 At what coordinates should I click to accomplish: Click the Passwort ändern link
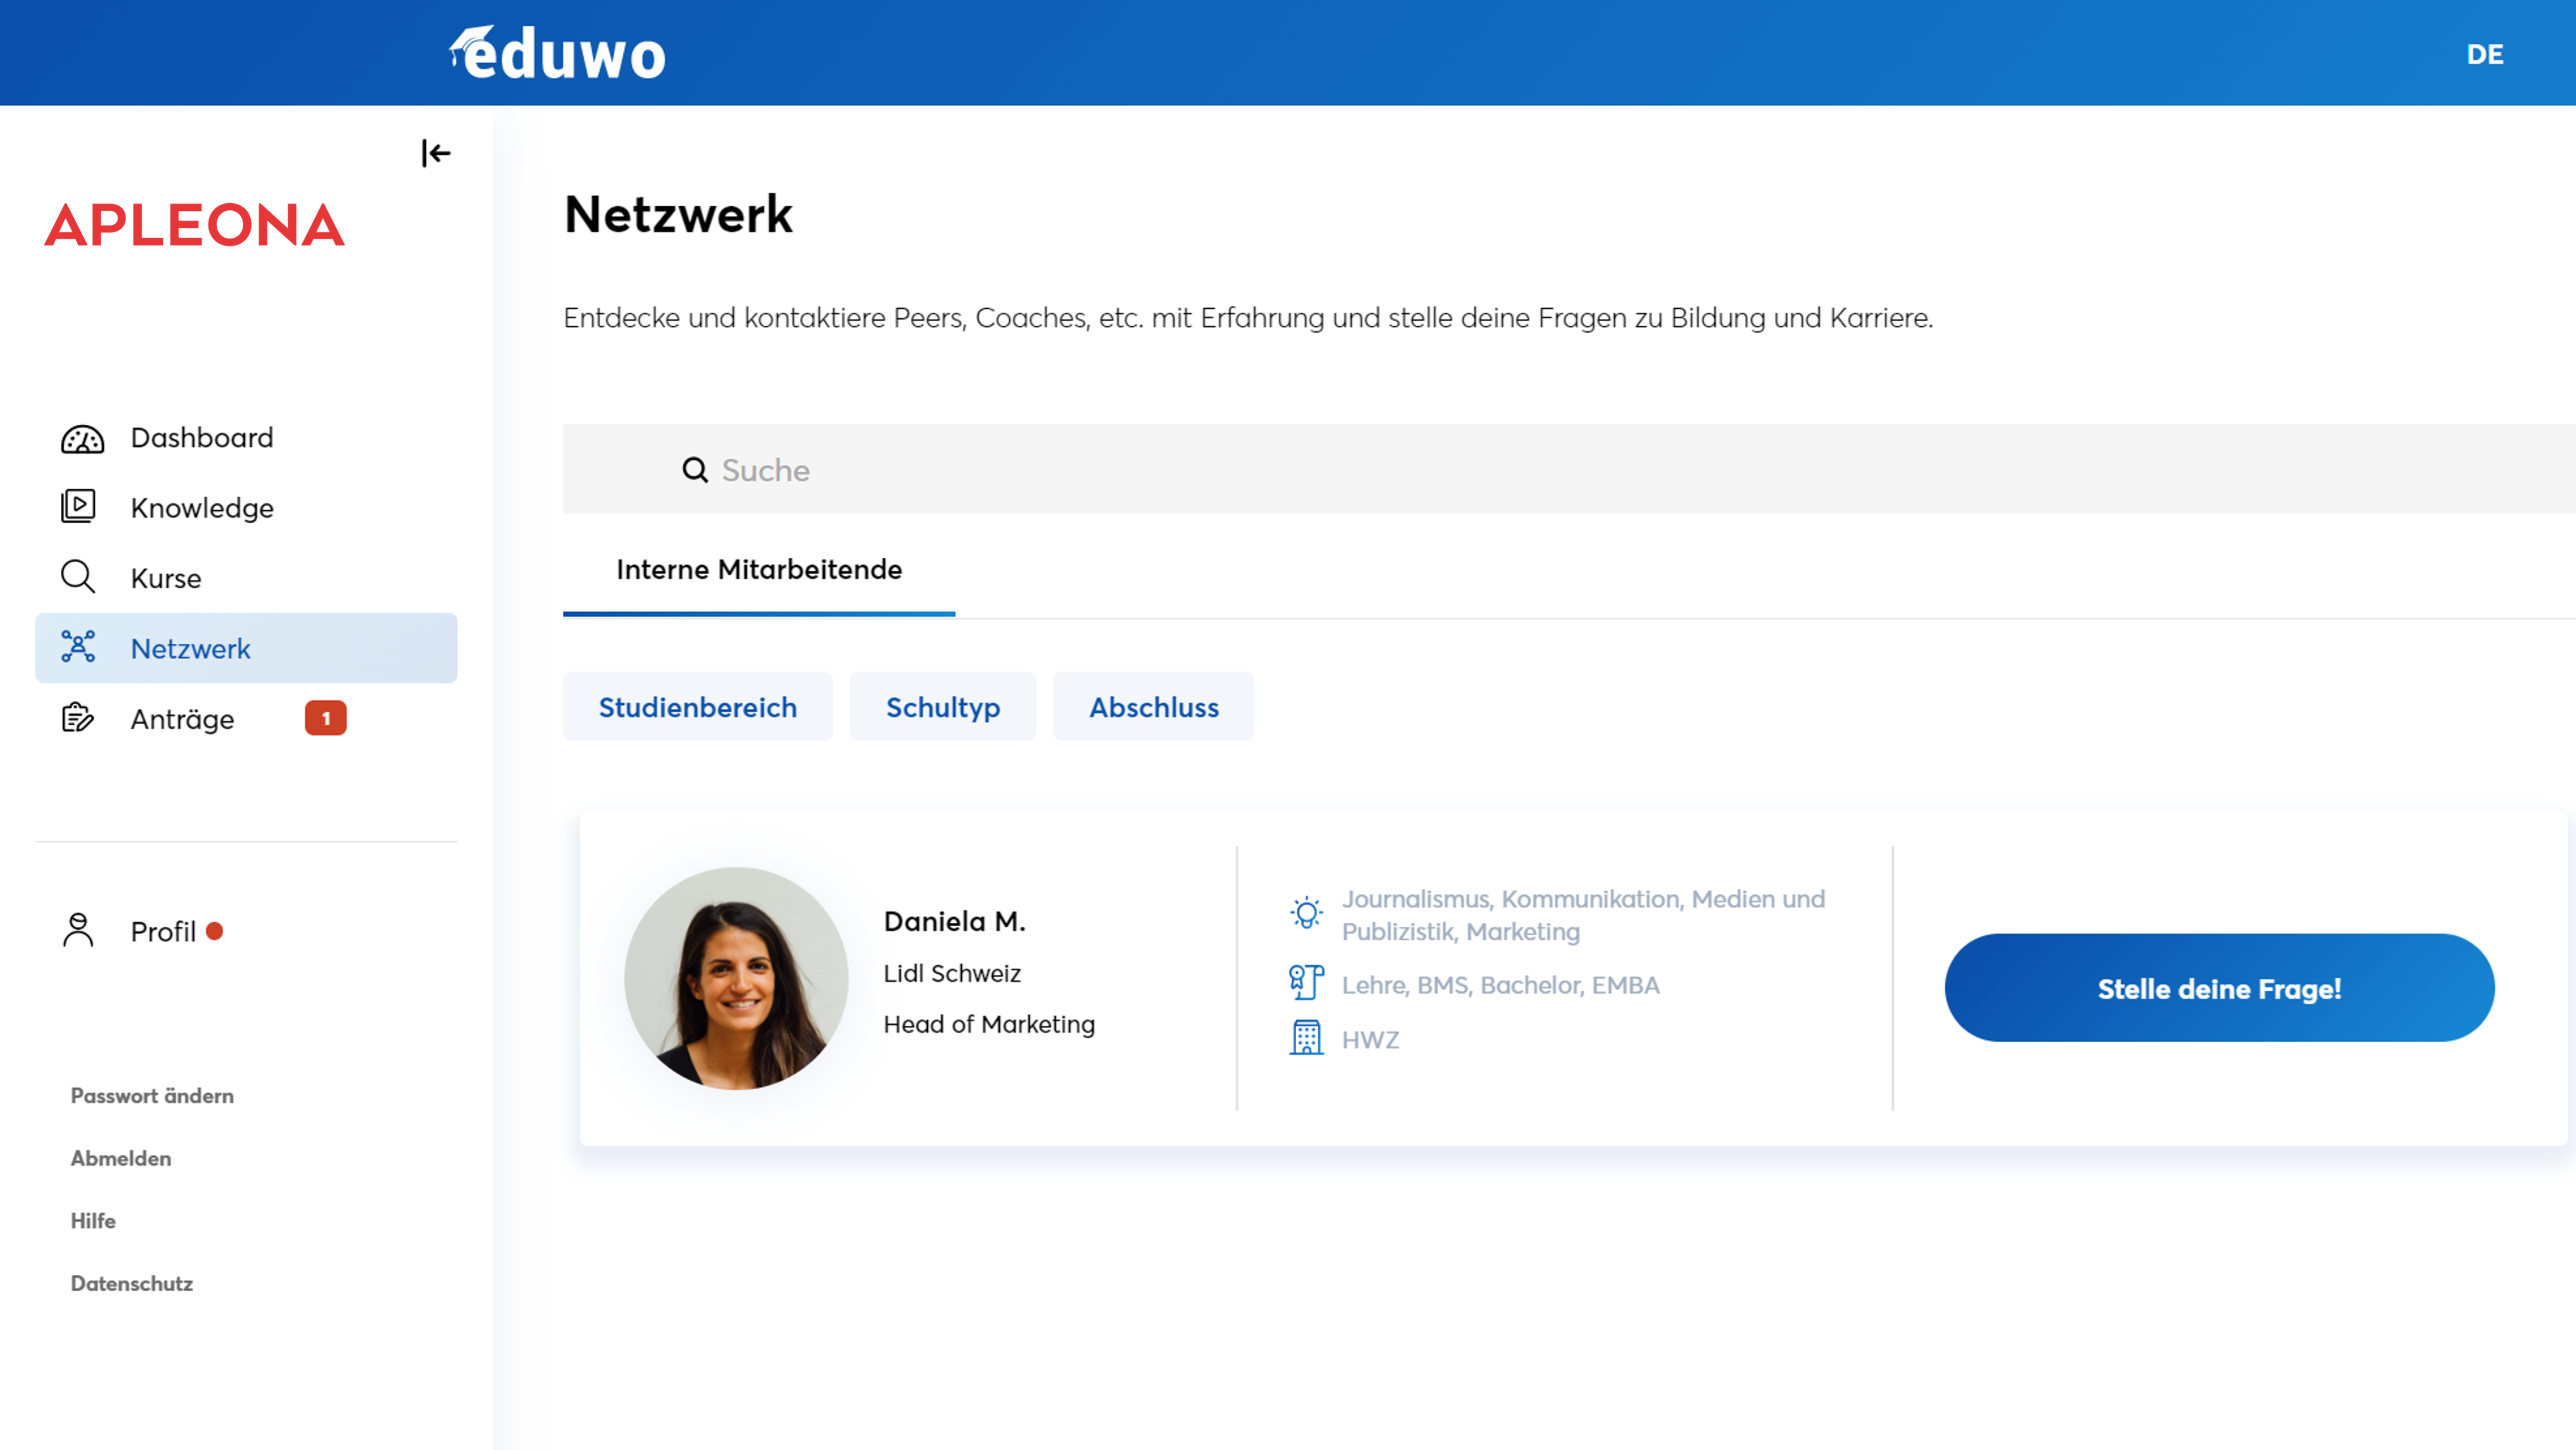[x=152, y=1096]
